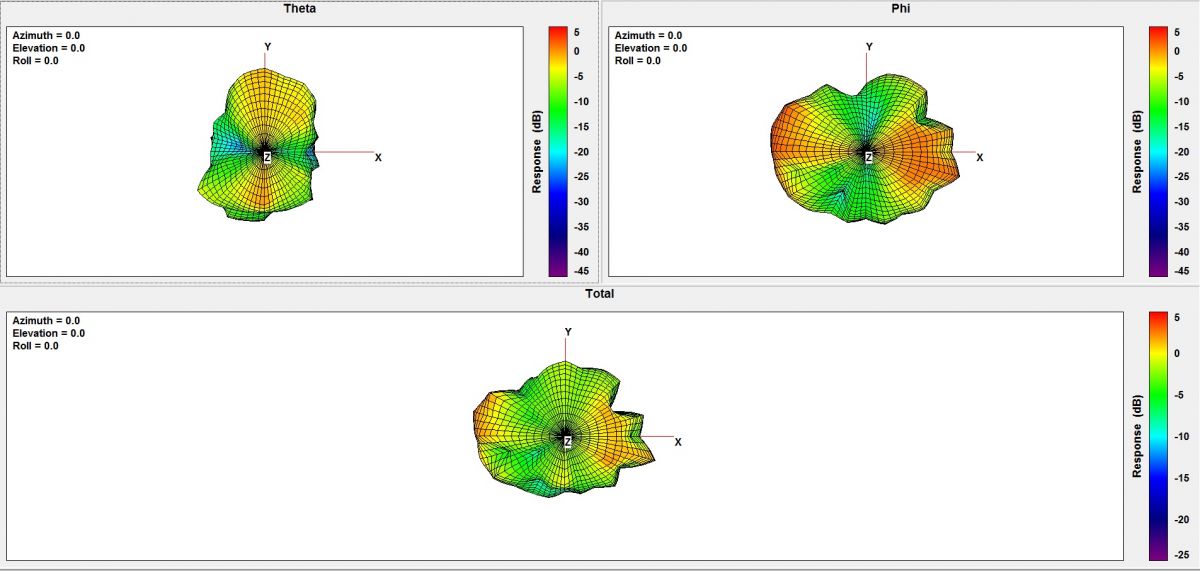The width and height of the screenshot is (1200, 571).
Task: Click the Y axis label in Phi plot
Action: (x=869, y=47)
